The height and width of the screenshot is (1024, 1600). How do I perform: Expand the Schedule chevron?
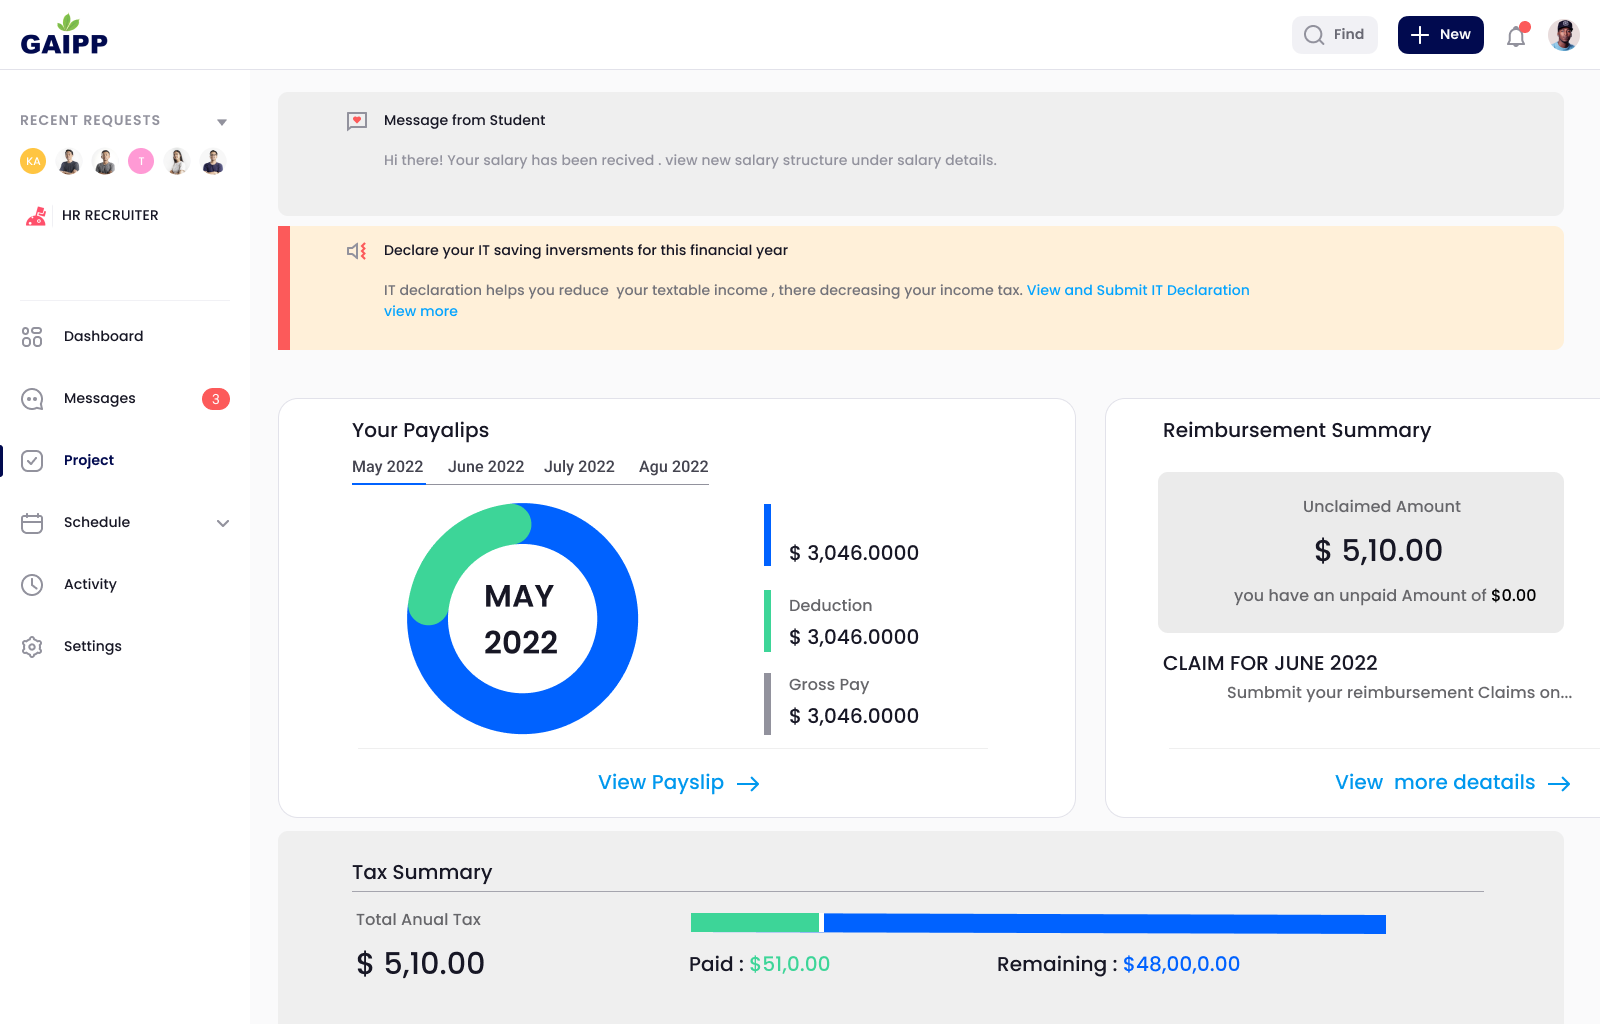coord(223,523)
